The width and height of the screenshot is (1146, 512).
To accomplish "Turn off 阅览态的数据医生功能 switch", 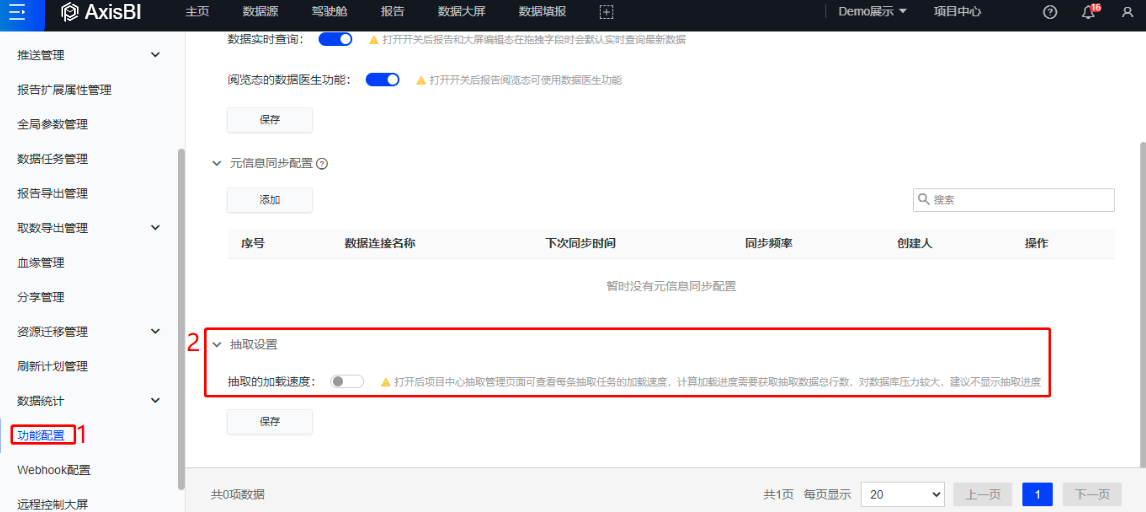I will pyautogui.click(x=382, y=80).
